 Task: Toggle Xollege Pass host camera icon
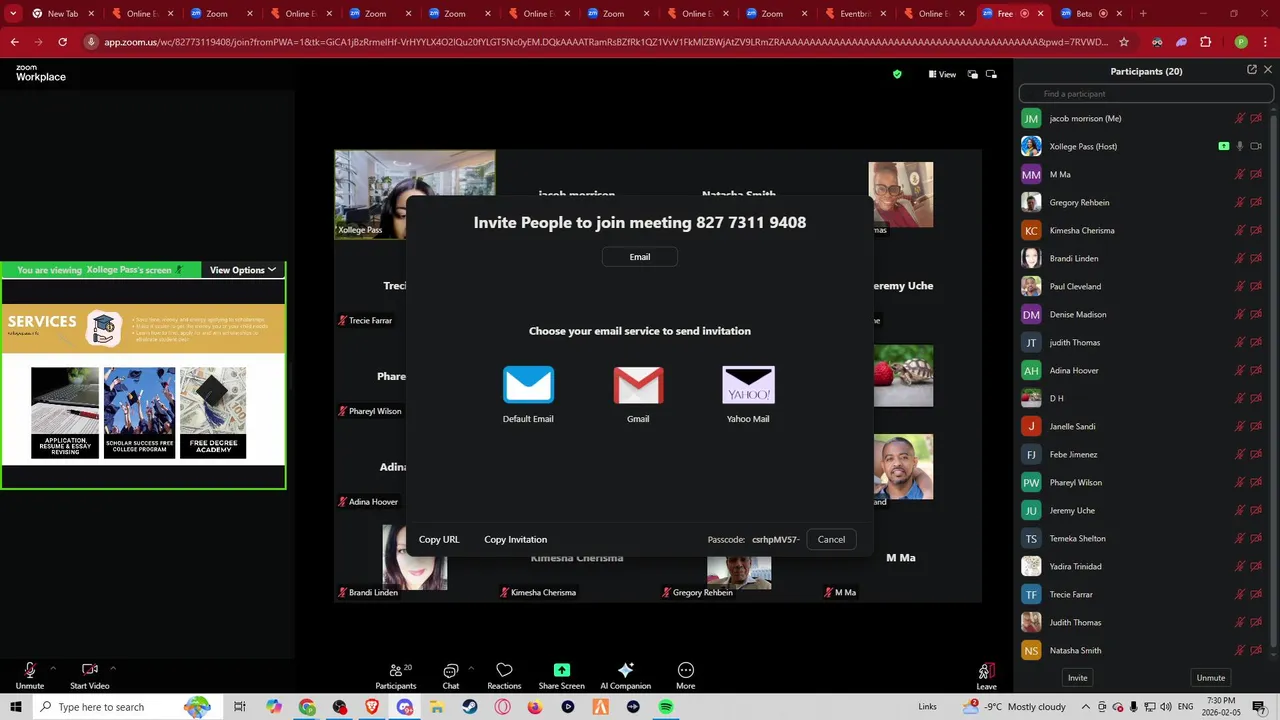pos(1256,146)
